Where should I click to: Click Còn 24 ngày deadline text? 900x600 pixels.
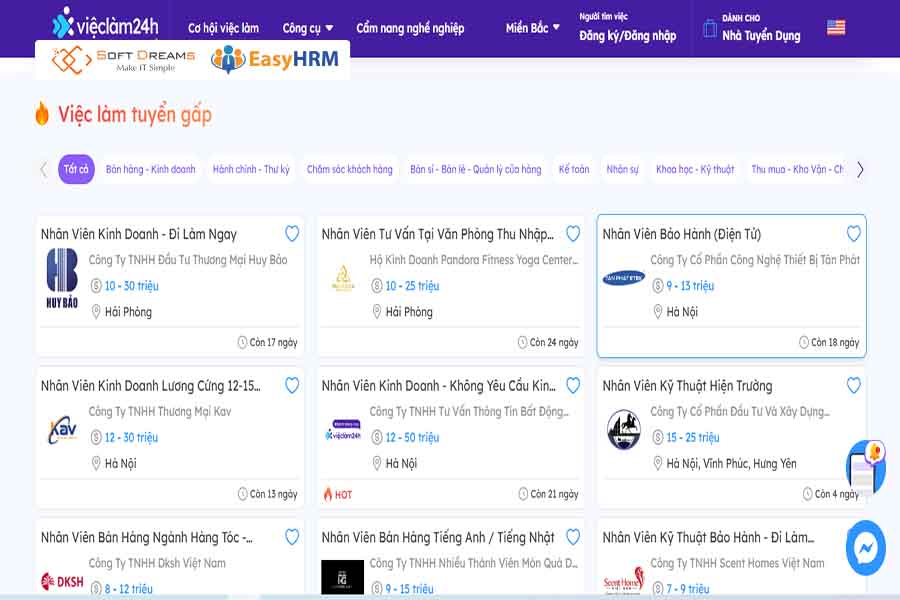tap(554, 342)
